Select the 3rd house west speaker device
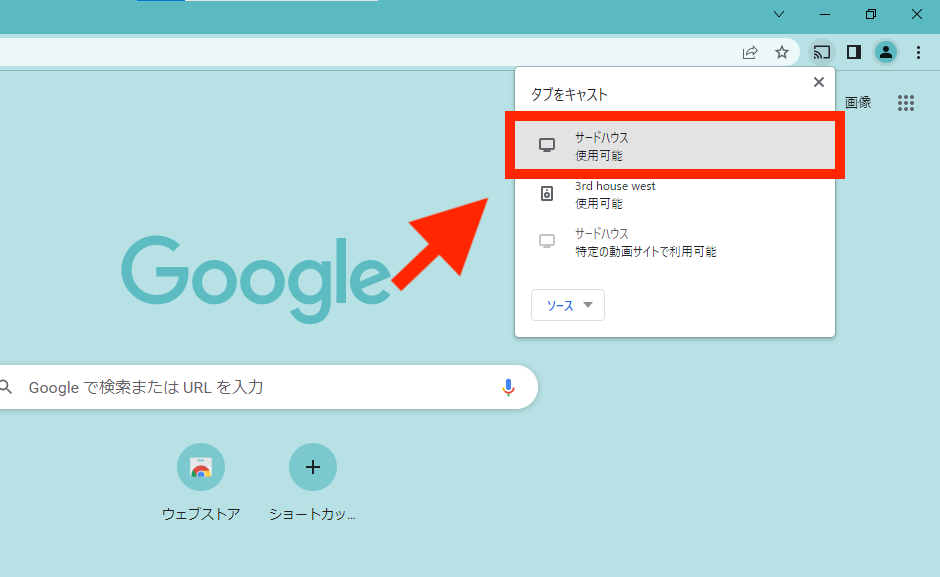Screen dimensions: 940x577 pos(675,194)
